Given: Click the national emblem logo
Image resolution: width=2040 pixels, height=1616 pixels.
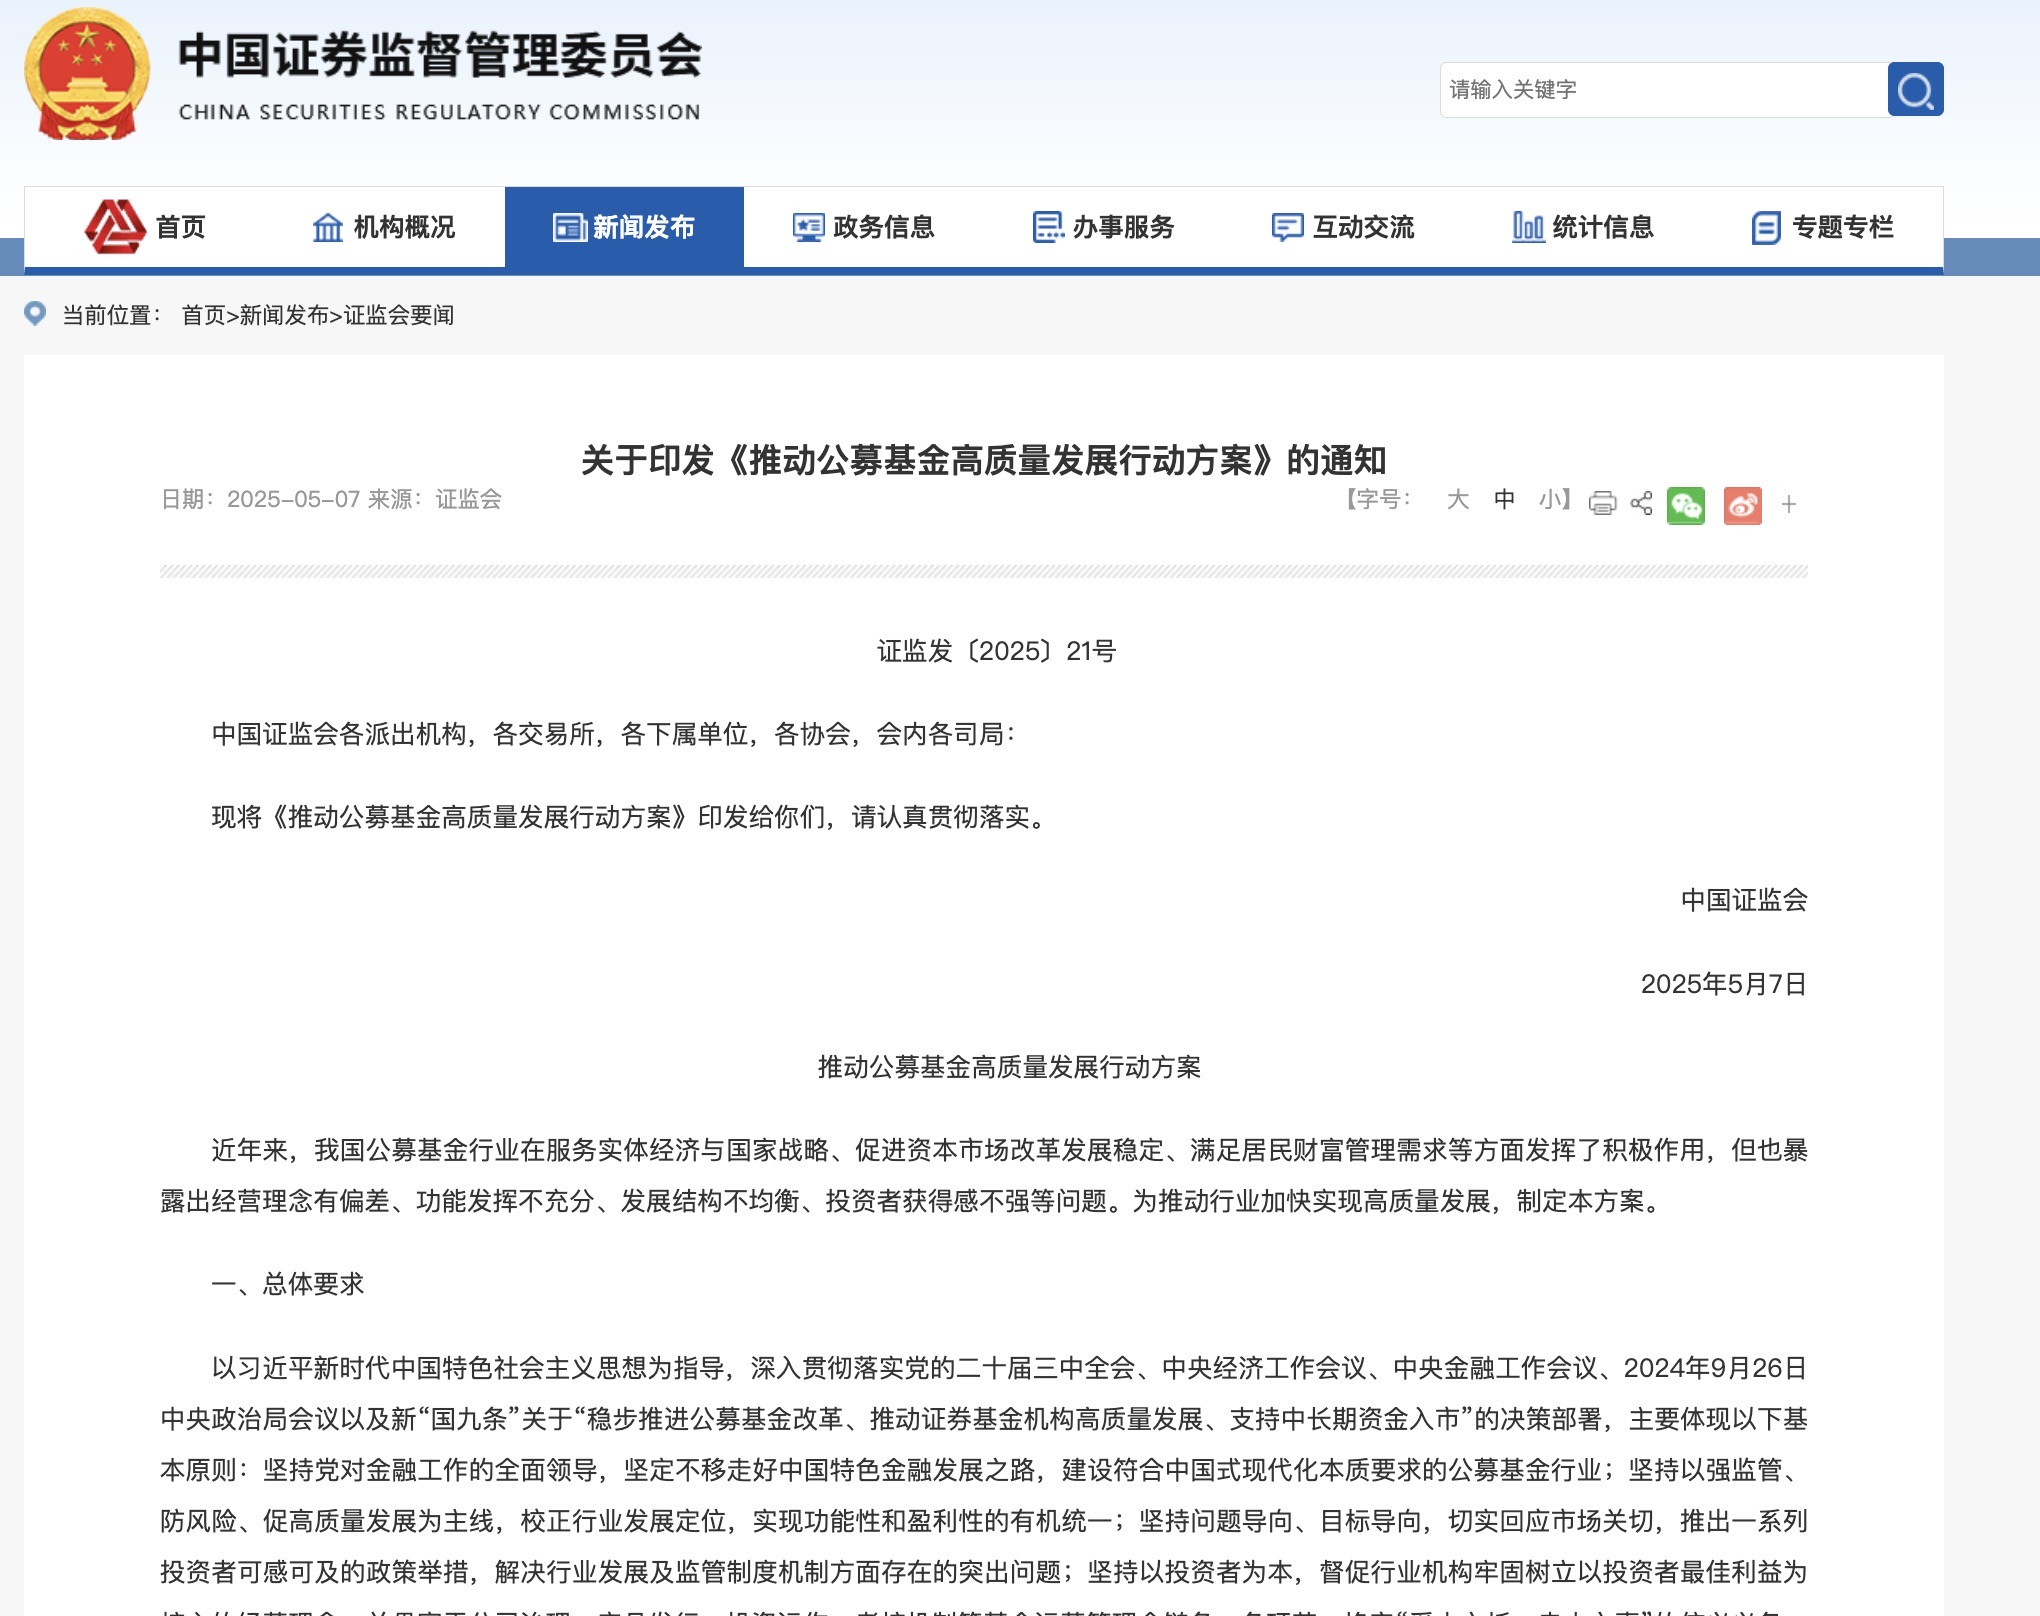Looking at the screenshot, I should click(x=87, y=74).
